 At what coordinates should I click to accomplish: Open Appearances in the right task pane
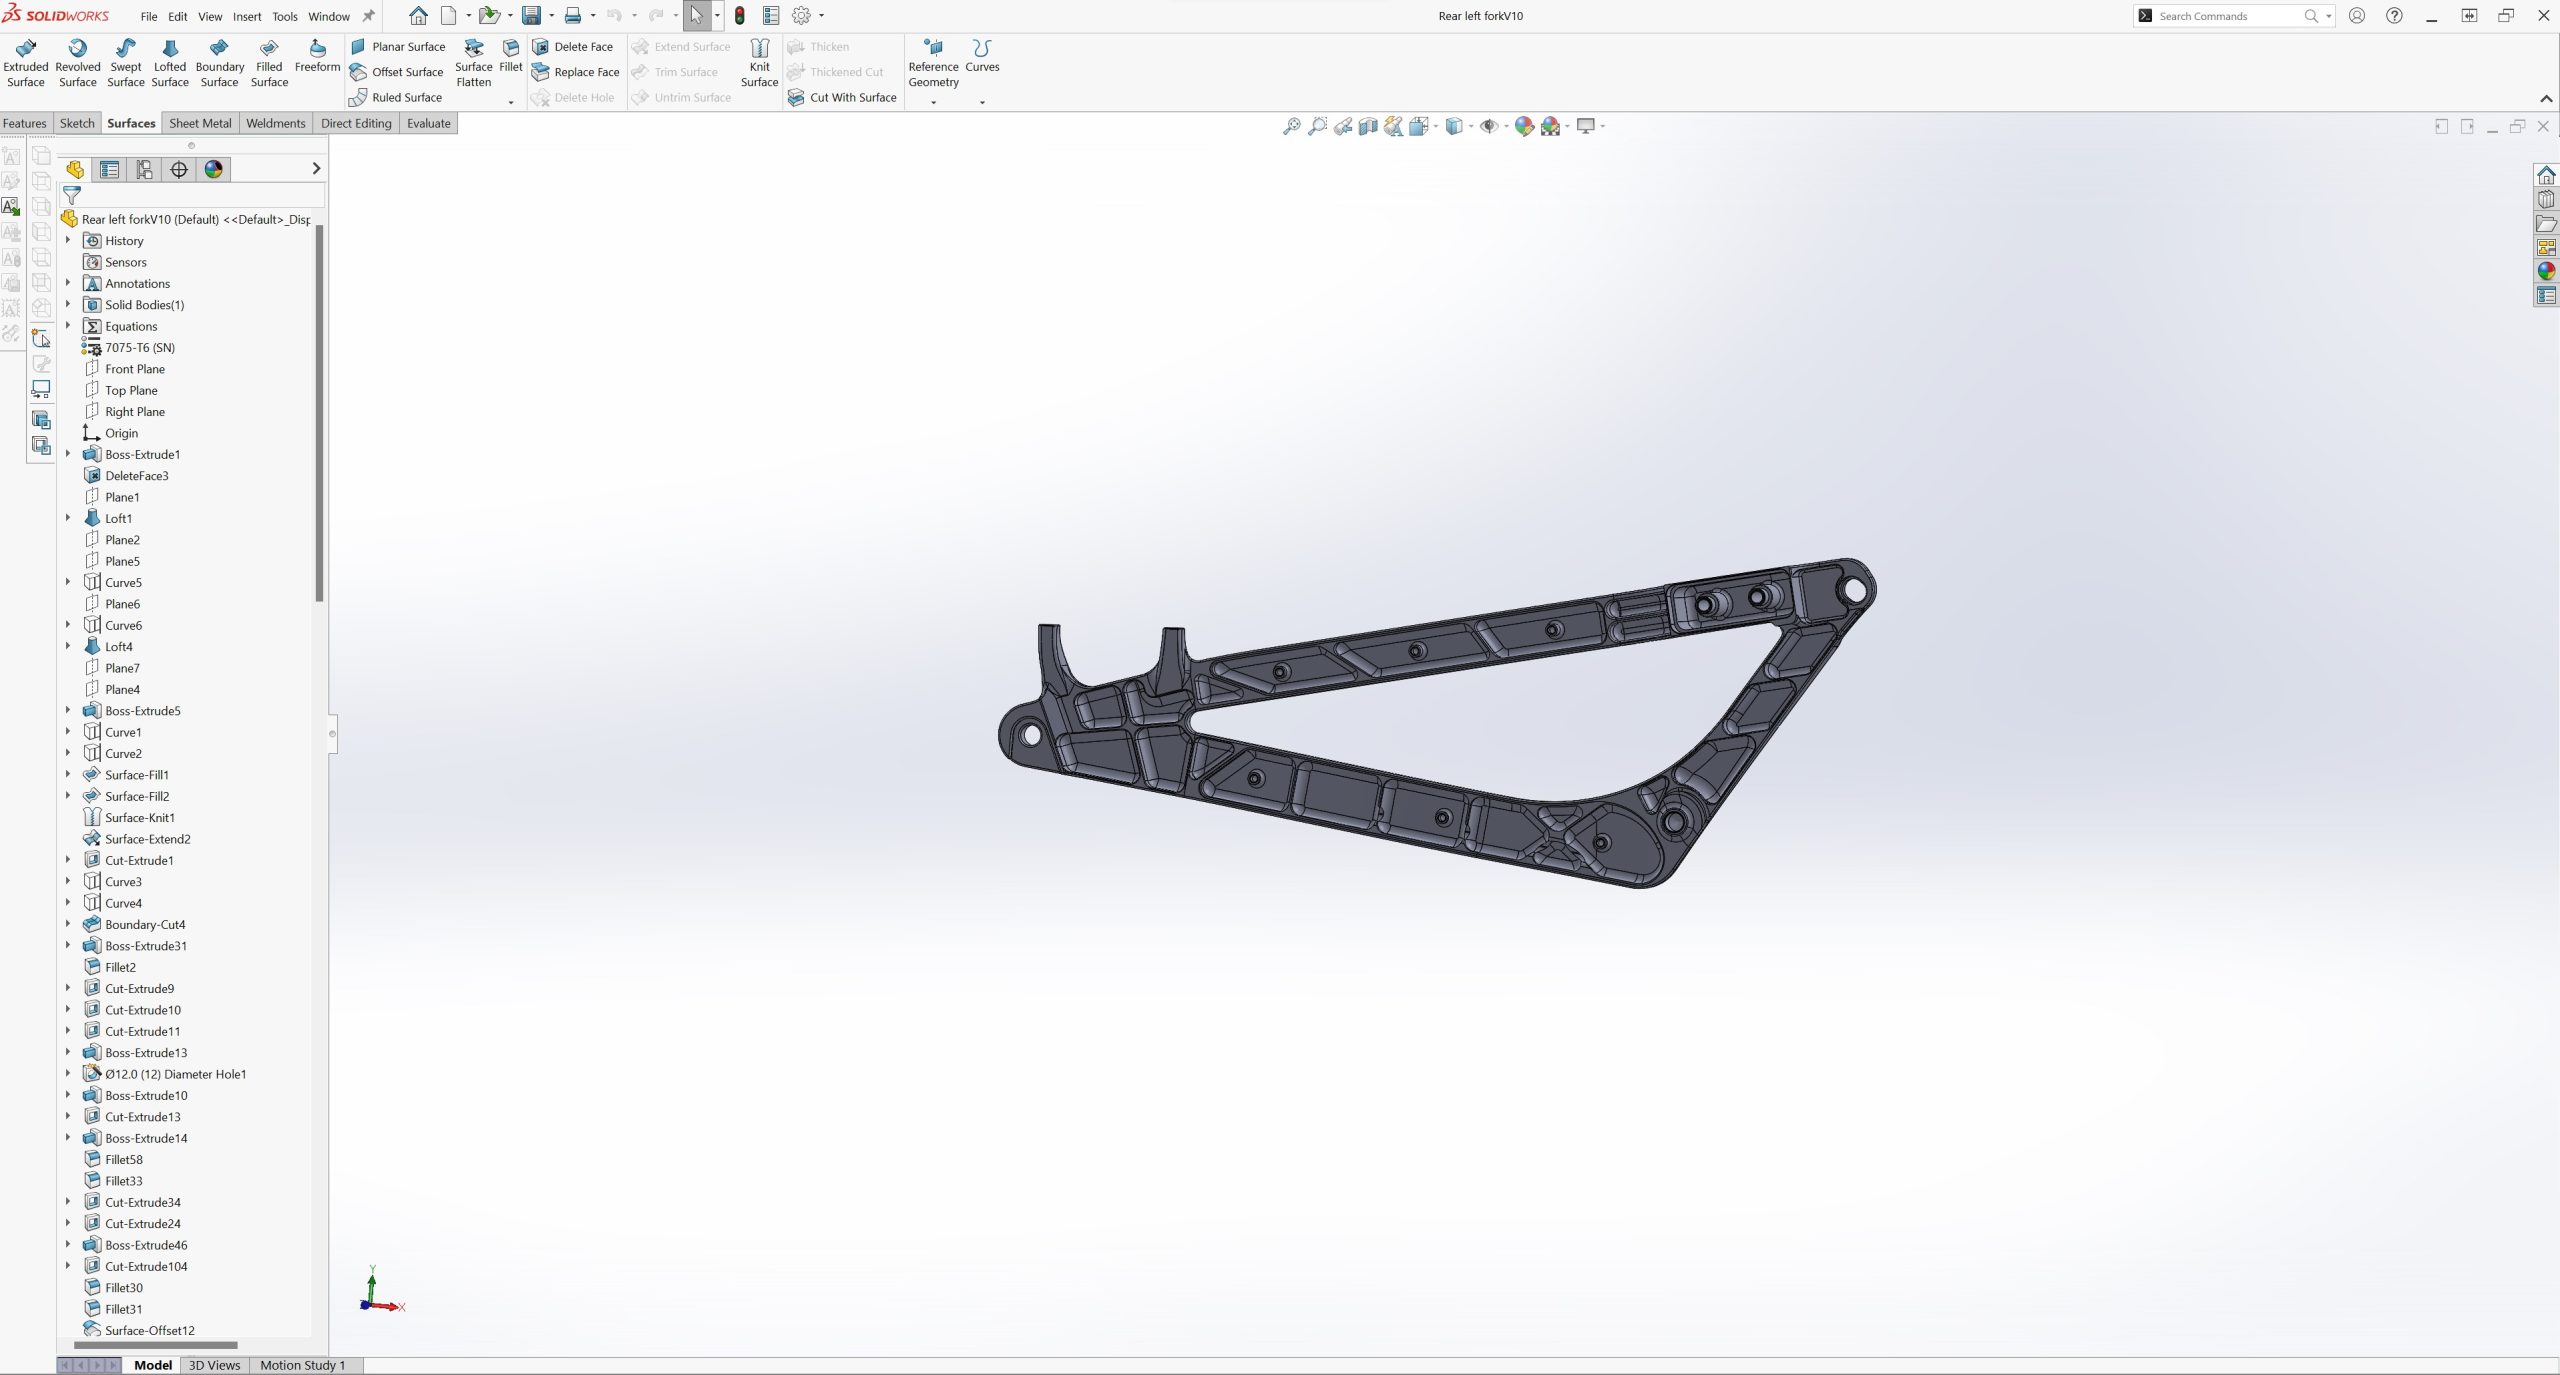pos(2546,271)
